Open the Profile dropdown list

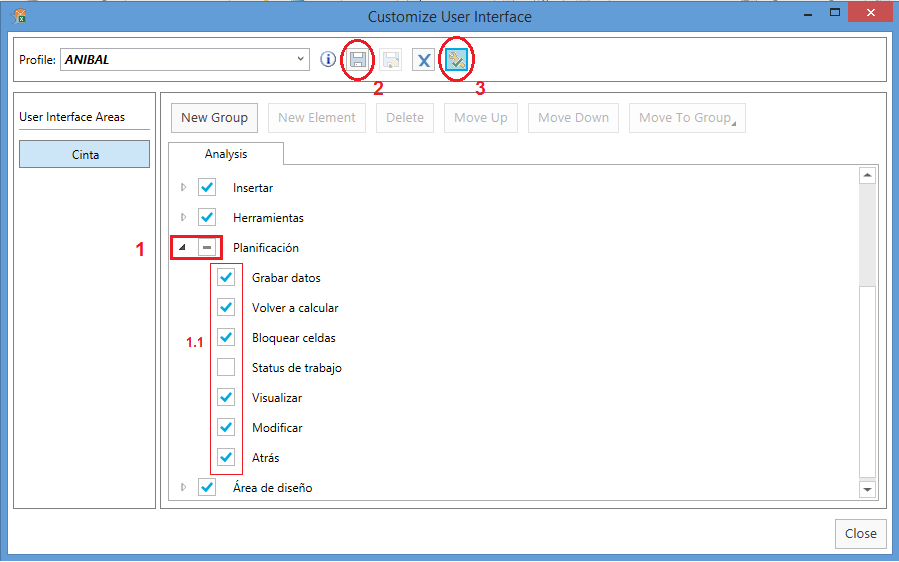[x=301, y=60]
